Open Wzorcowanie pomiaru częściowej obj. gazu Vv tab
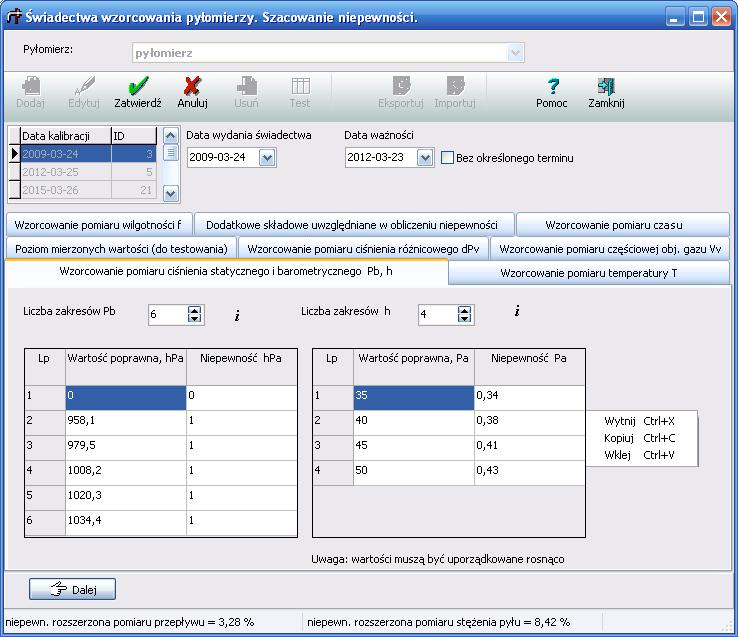This screenshot has width=738, height=637. (x=610, y=249)
